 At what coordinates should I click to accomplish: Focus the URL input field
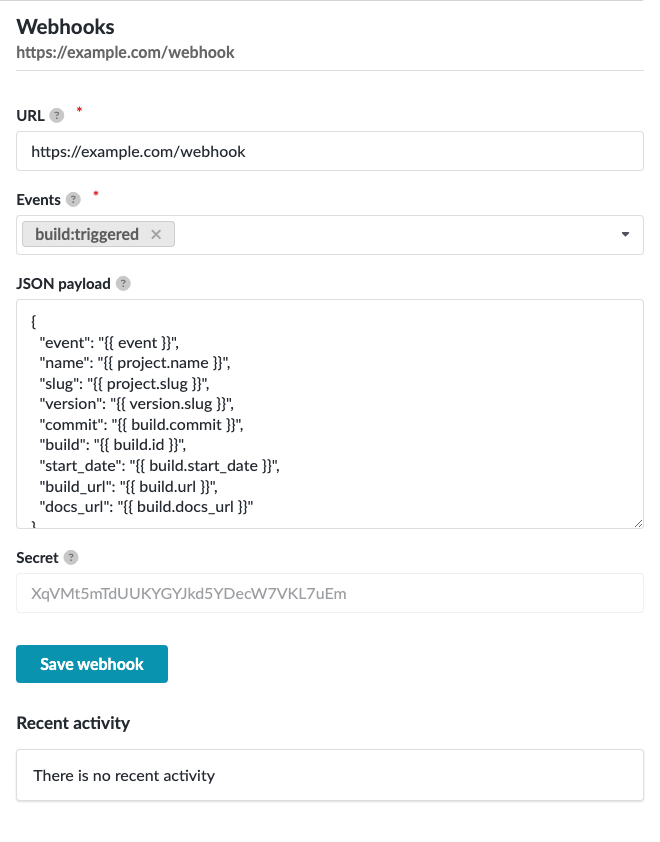pyautogui.click(x=330, y=150)
